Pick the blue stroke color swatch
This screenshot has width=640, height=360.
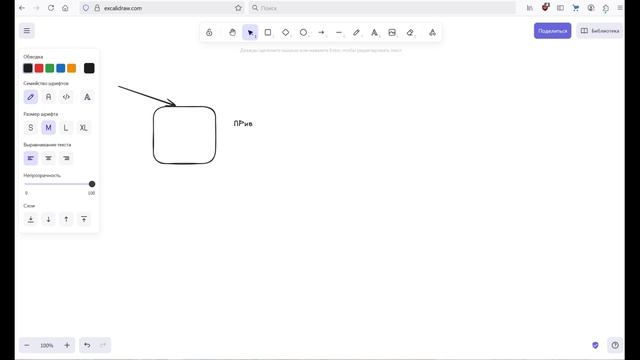pyautogui.click(x=61, y=68)
